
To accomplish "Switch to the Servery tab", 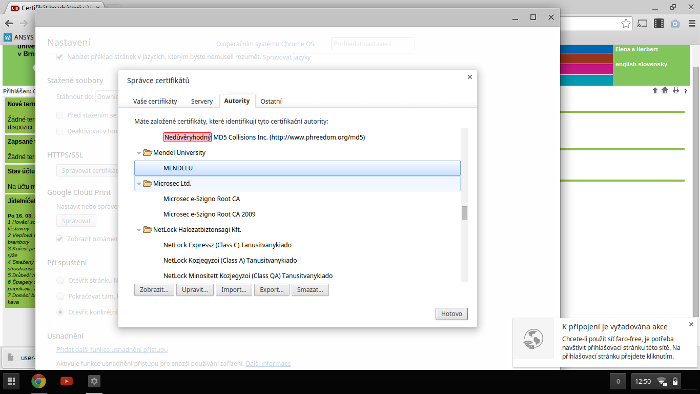I will [202, 101].
